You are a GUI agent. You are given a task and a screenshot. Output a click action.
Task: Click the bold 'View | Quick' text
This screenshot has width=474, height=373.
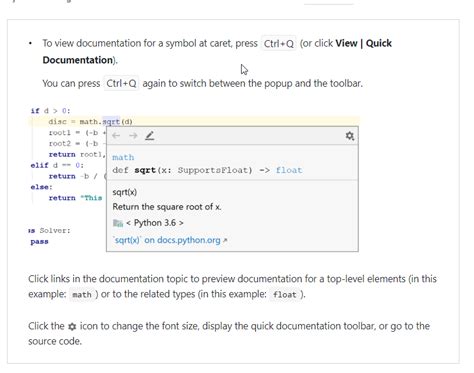pos(363,43)
